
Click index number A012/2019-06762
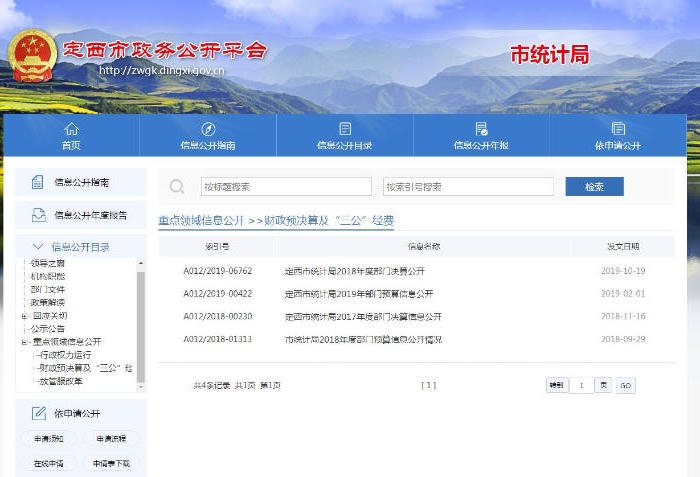tap(218, 271)
